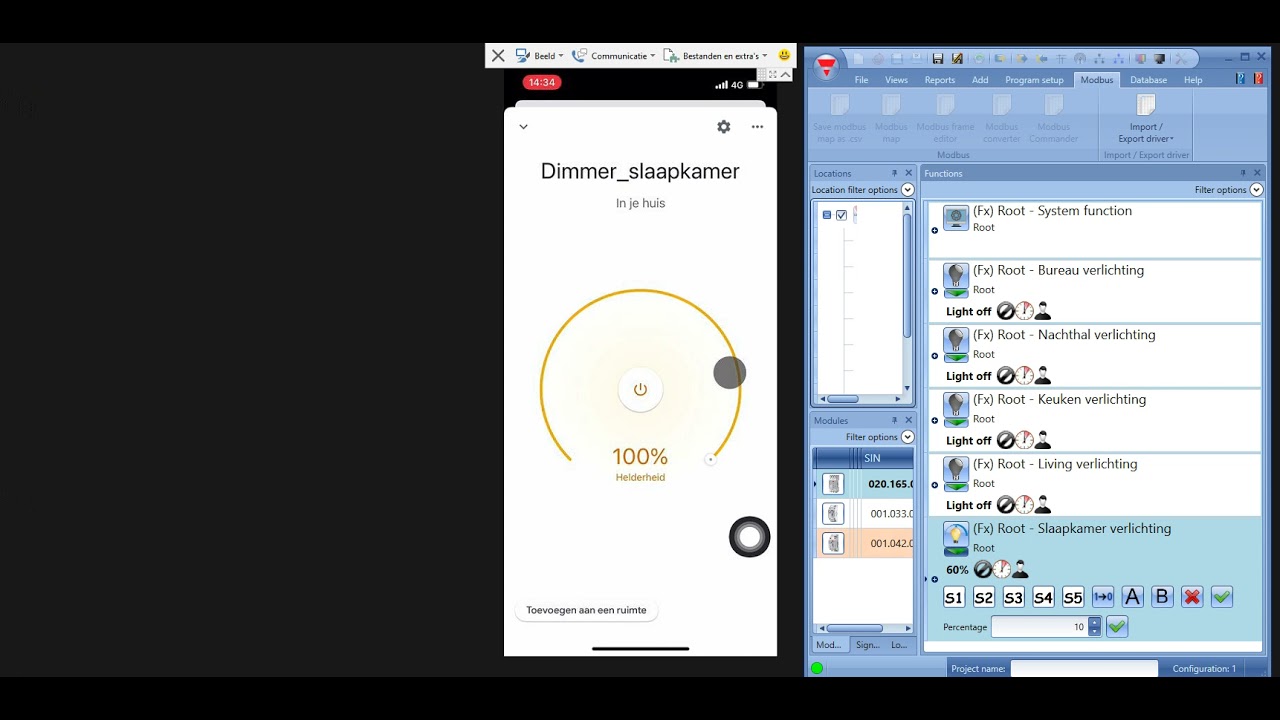
Task: Open Import / Export driver dropdown
Action: pyautogui.click(x=1146, y=120)
